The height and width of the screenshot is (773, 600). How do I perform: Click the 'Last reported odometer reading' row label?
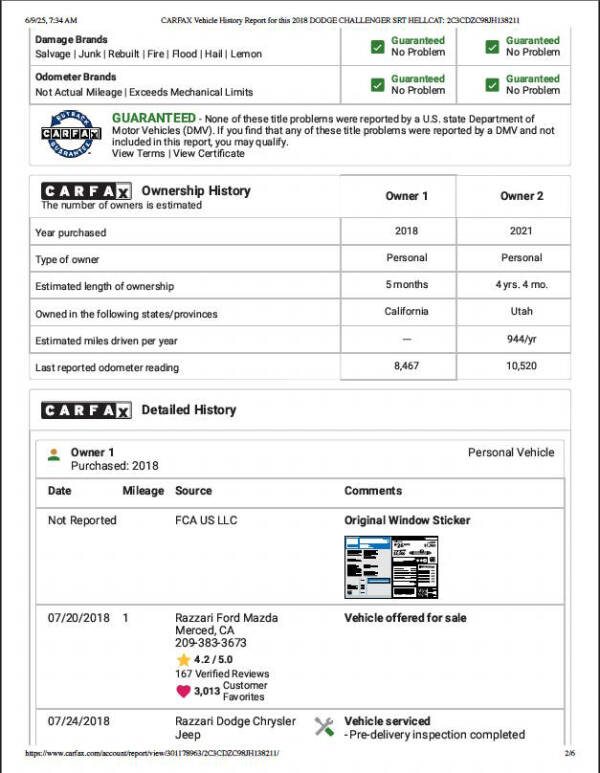(x=107, y=367)
